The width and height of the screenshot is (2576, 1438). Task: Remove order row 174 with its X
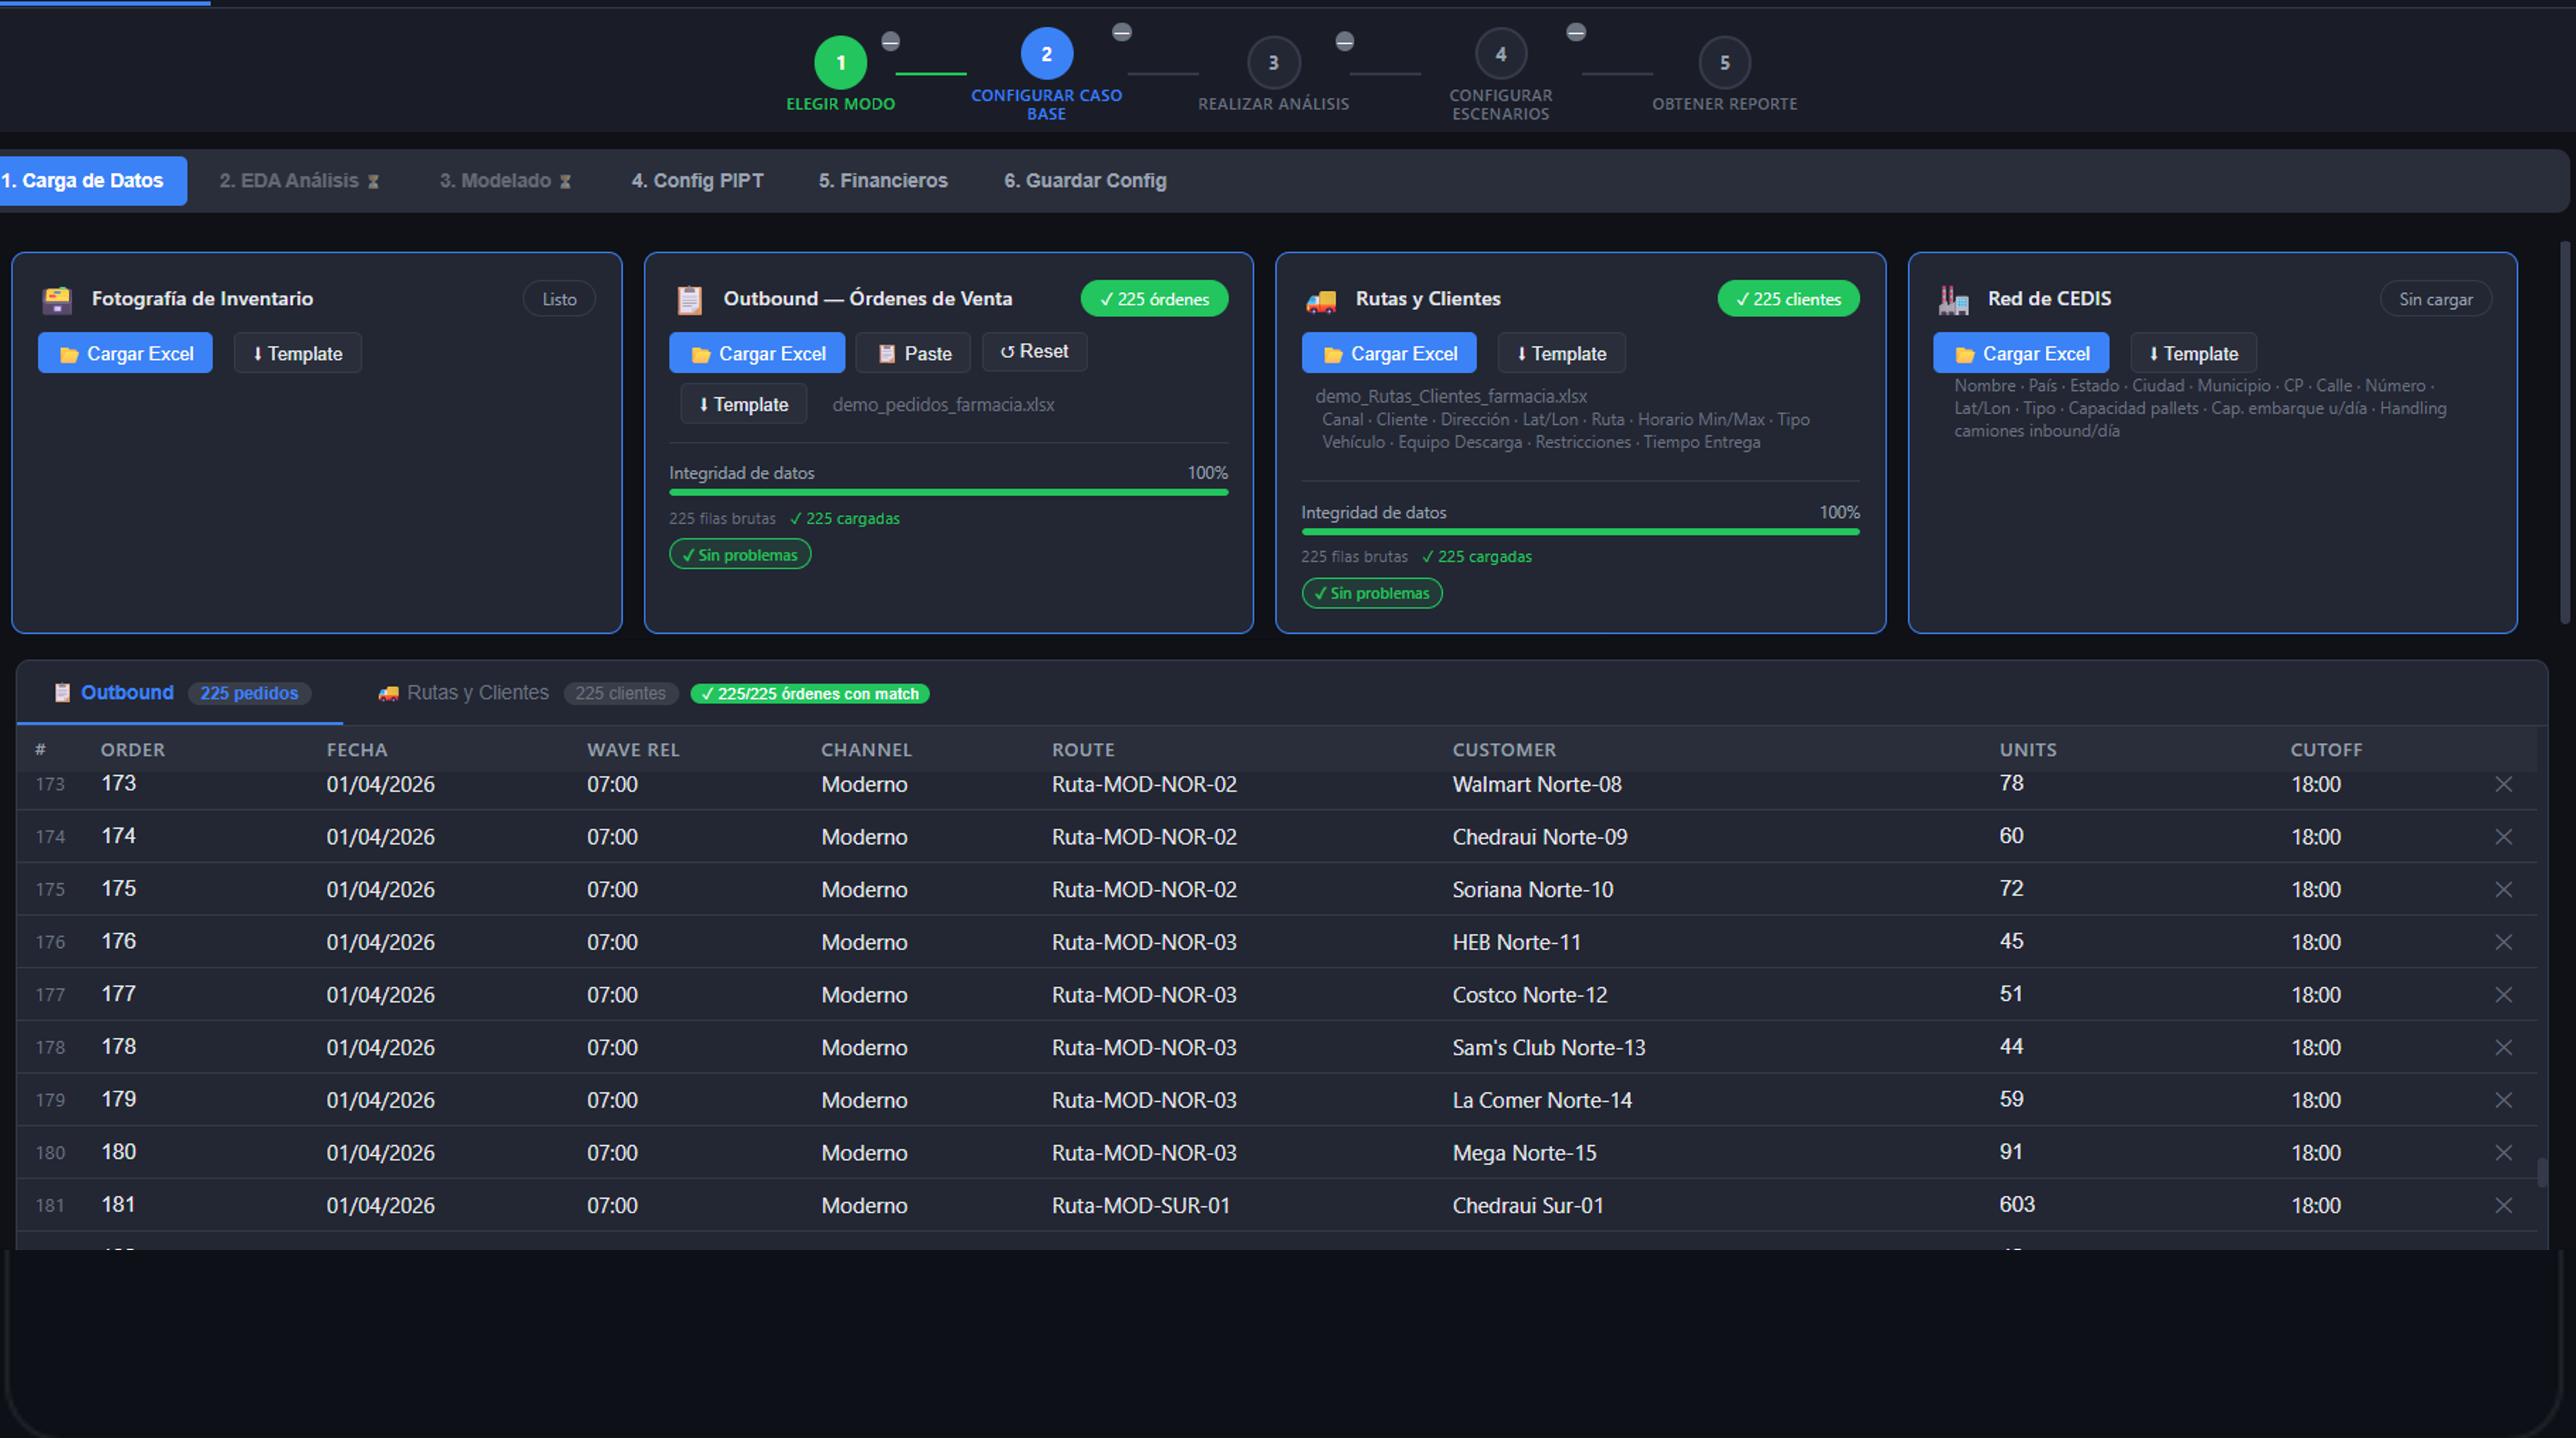[x=2503, y=836]
